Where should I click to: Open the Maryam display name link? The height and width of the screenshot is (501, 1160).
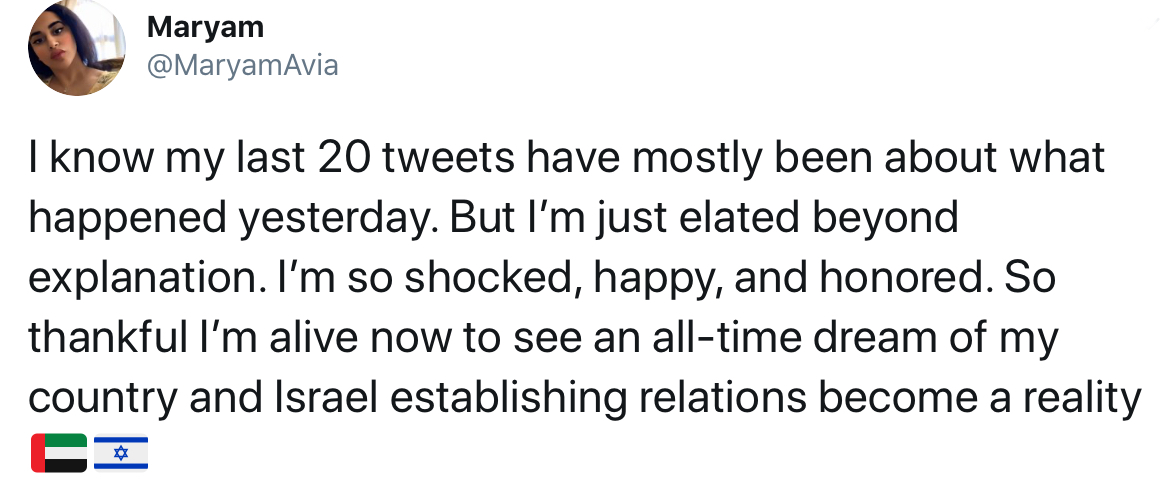[x=205, y=28]
